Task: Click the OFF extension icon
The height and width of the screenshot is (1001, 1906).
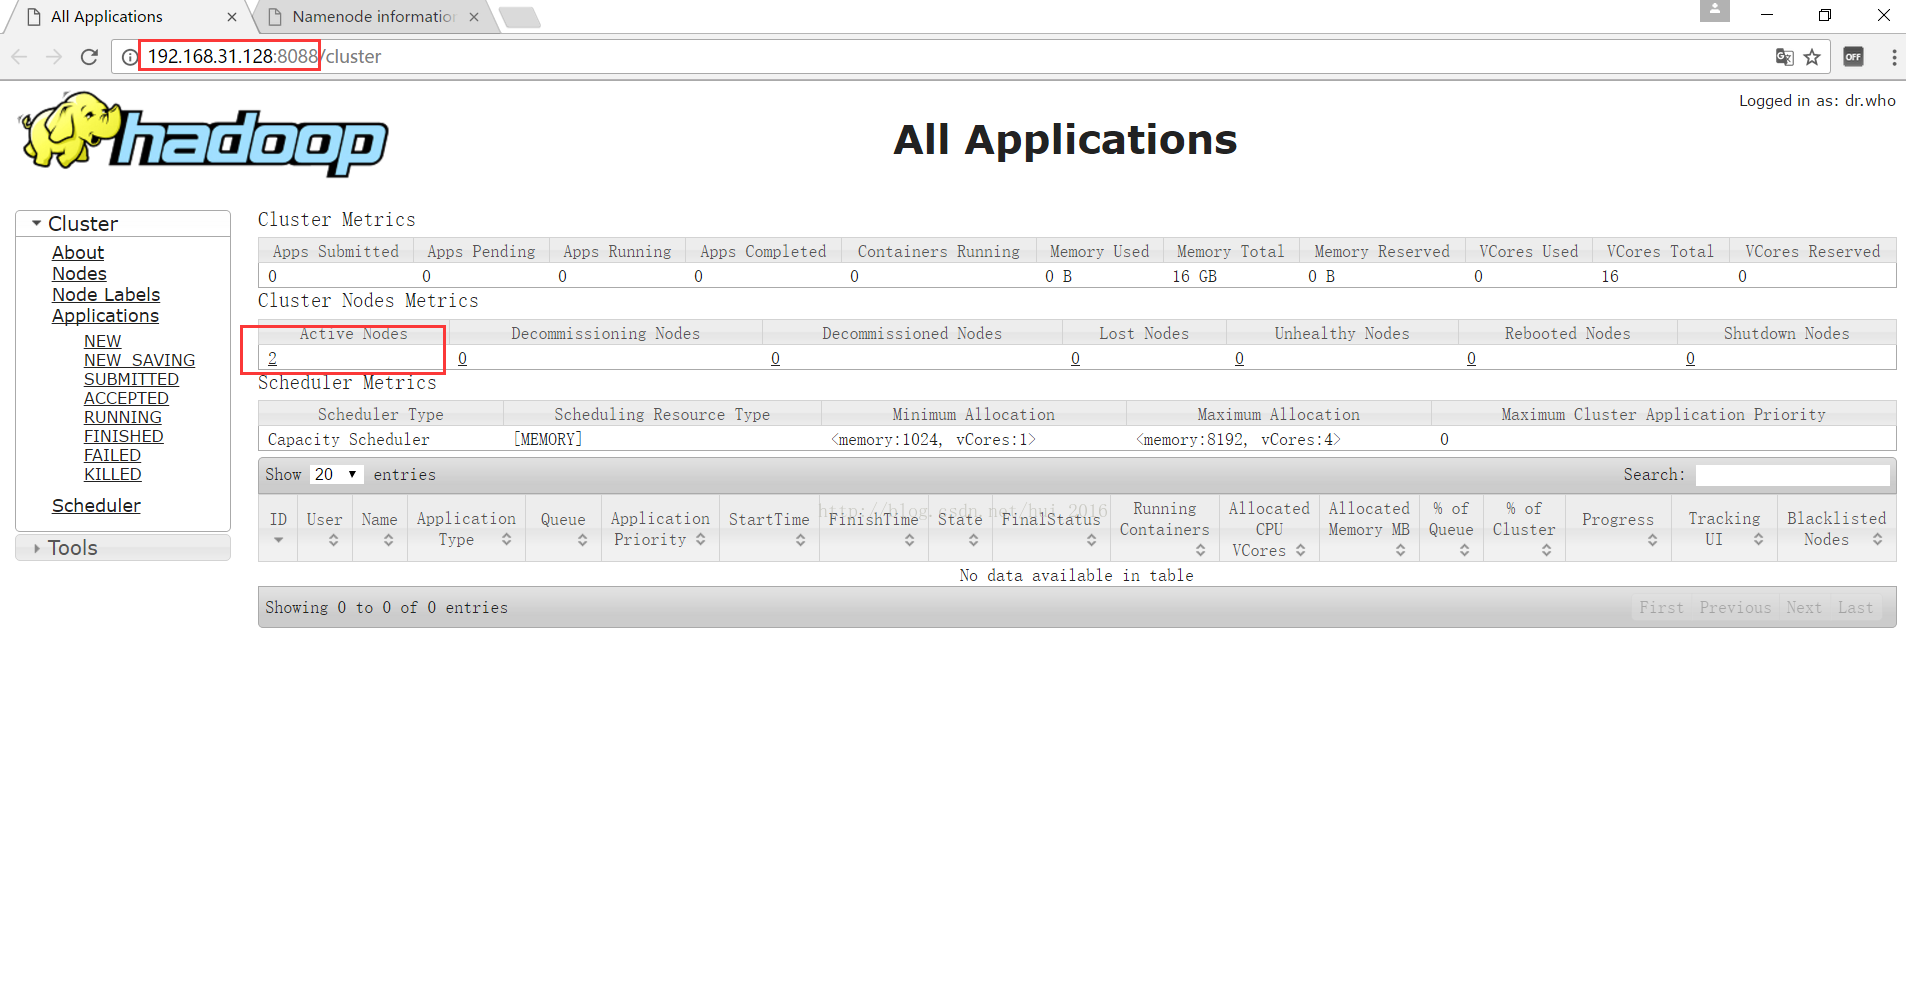Action: click(1853, 57)
